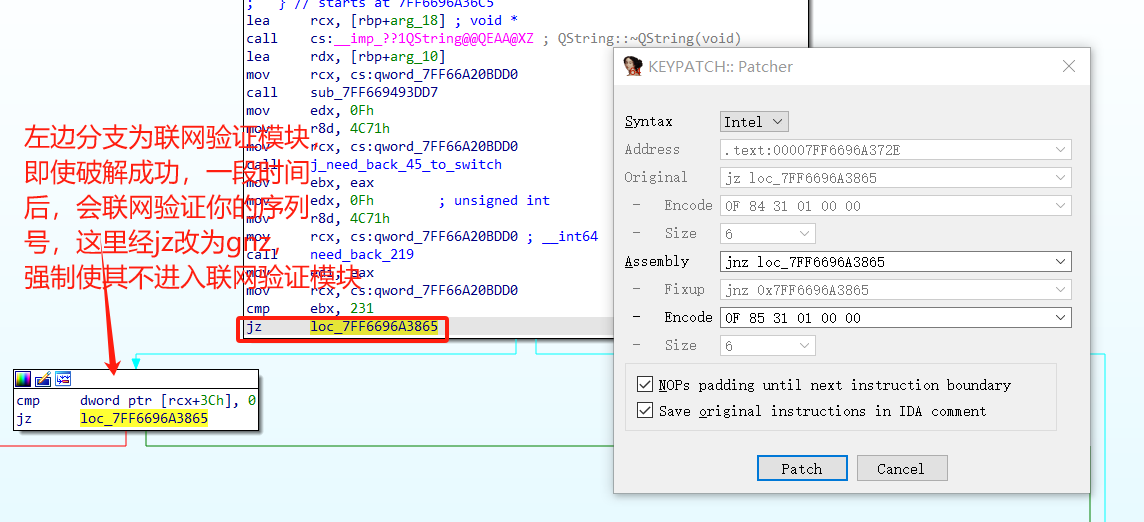1144x522 pixels.
Task: Click the node color palette icon
Action: pos(23,379)
